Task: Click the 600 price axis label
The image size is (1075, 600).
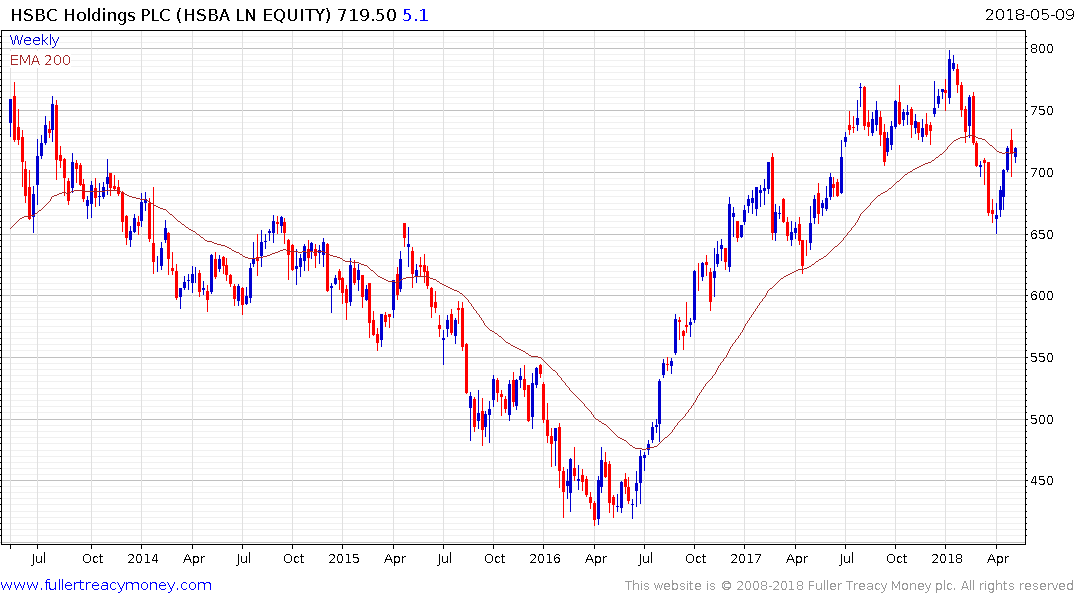Action: [1041, 296]
